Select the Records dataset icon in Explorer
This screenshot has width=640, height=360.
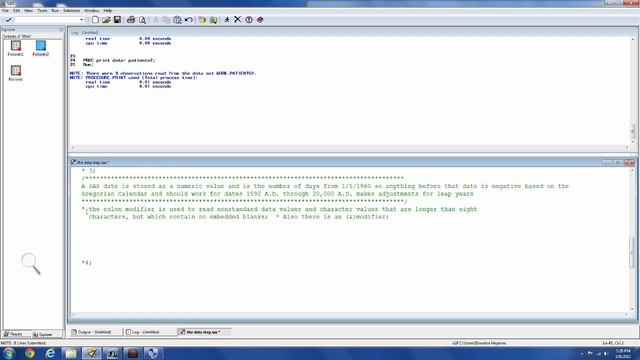[x=16, y=73]
